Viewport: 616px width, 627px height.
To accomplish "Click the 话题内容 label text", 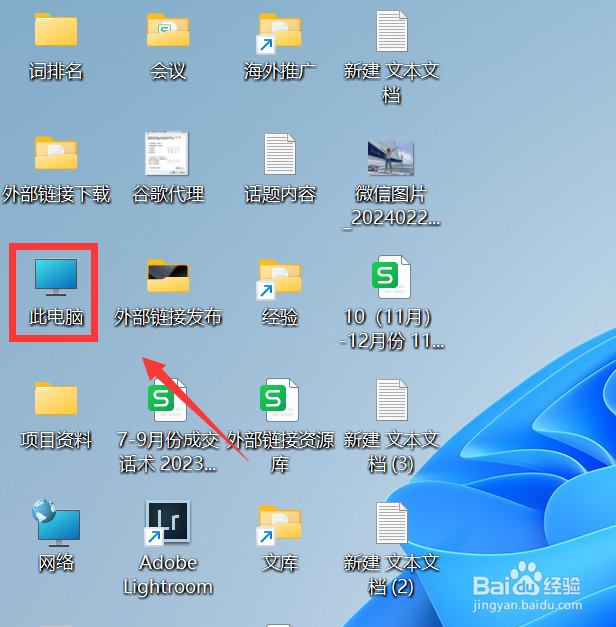I will [280, 194].
